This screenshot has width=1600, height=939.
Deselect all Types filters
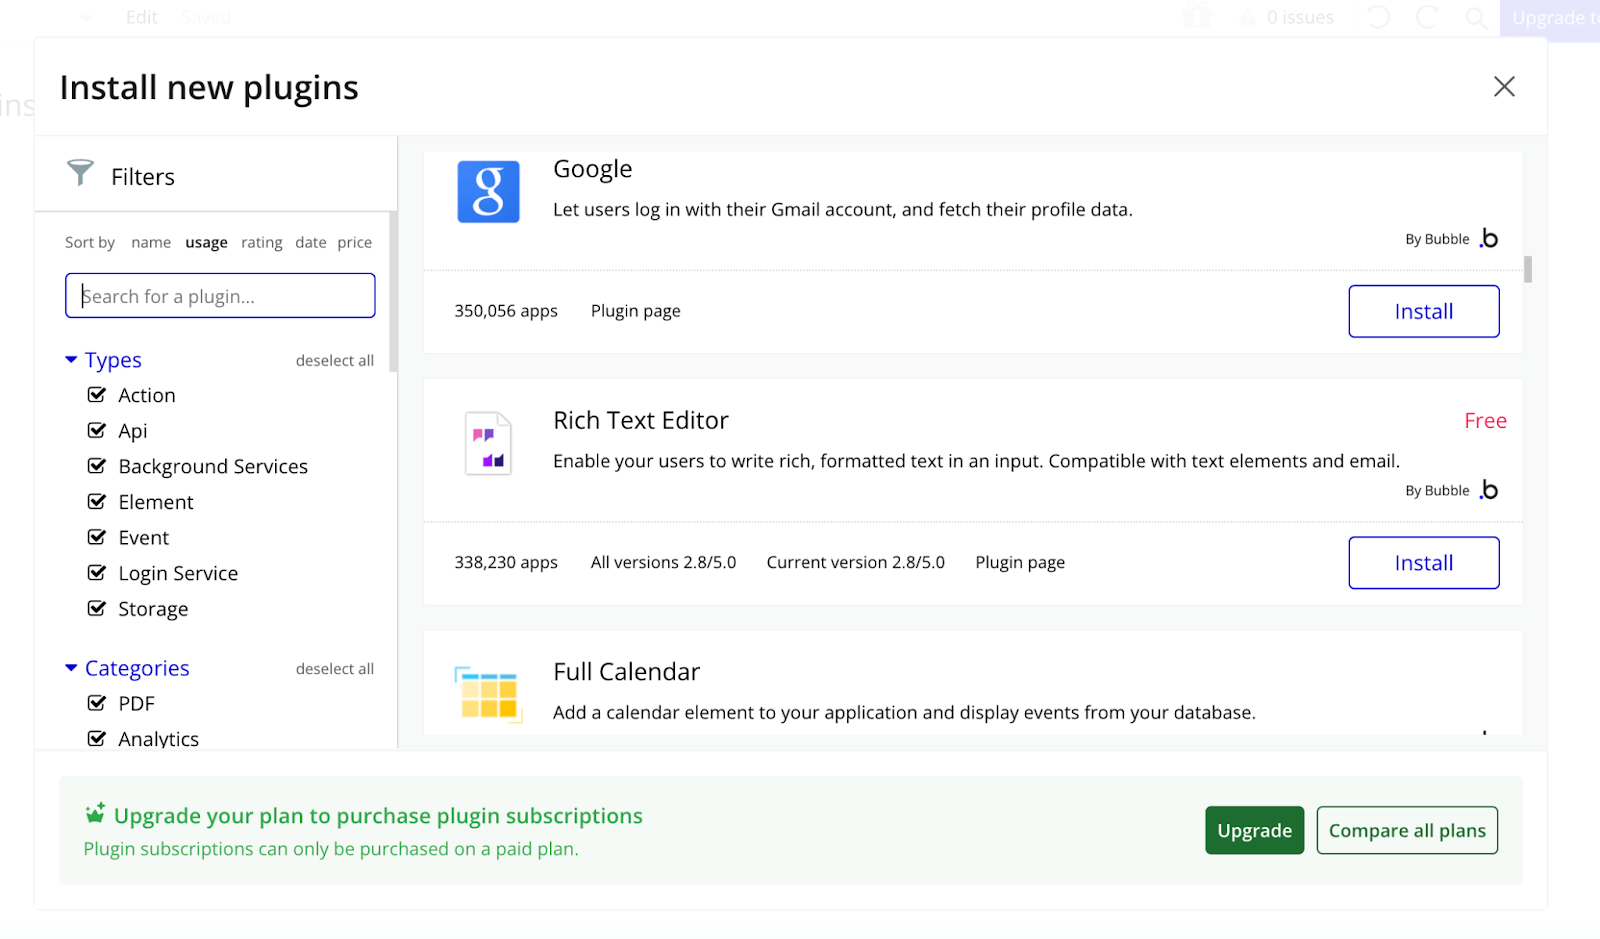334,360
